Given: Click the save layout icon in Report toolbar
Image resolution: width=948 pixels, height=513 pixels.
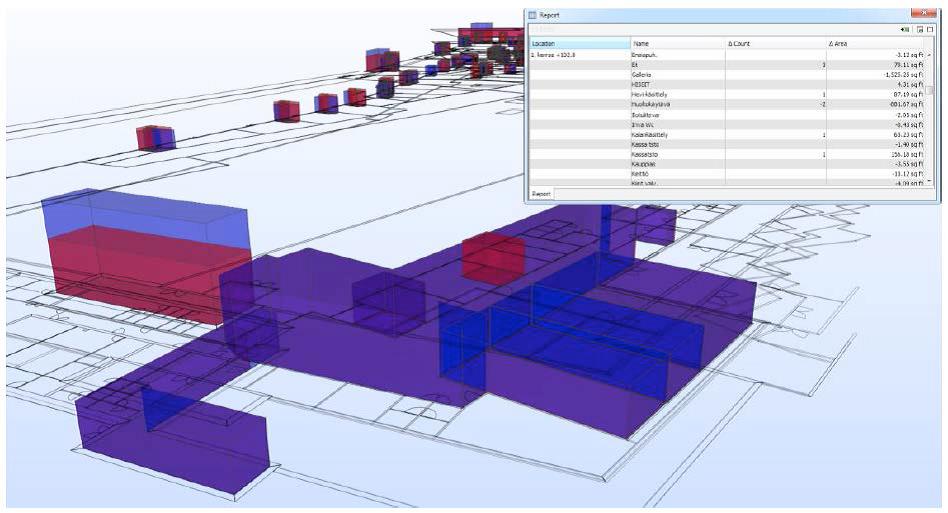Looking at the screenshot, I should (x=919, y=31).
